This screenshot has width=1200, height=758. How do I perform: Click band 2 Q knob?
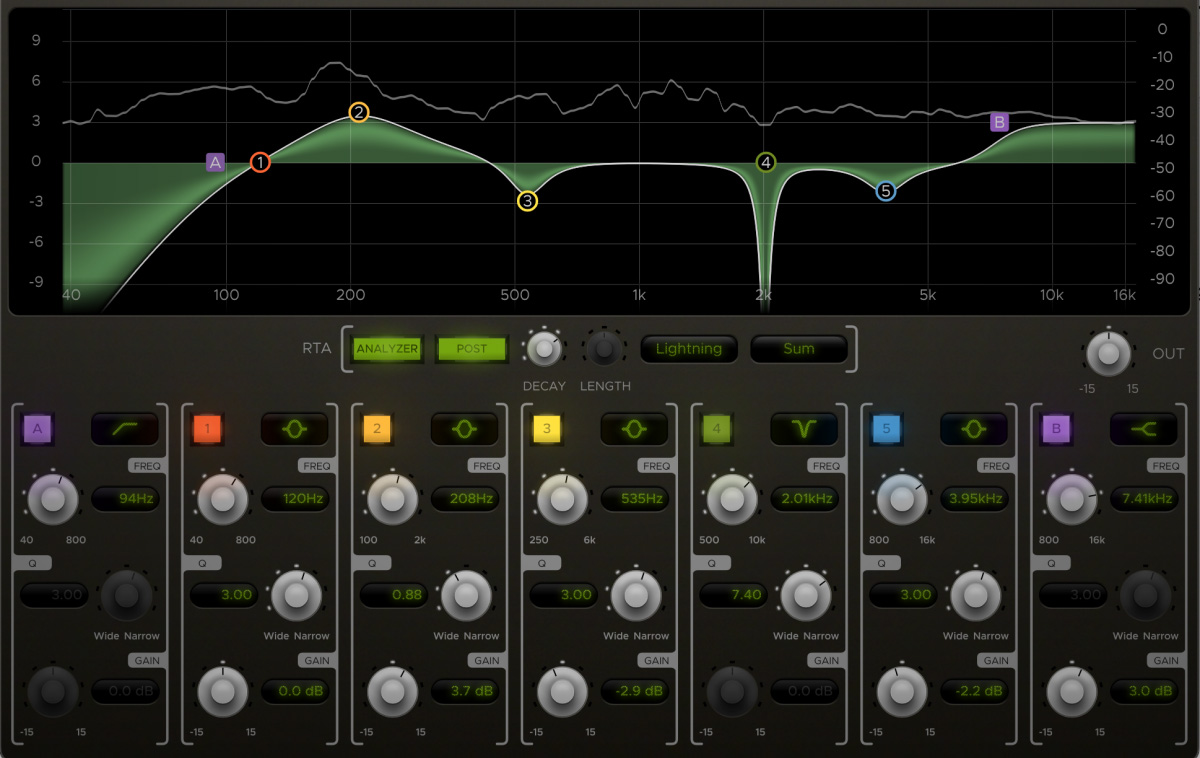click(466, 595)
